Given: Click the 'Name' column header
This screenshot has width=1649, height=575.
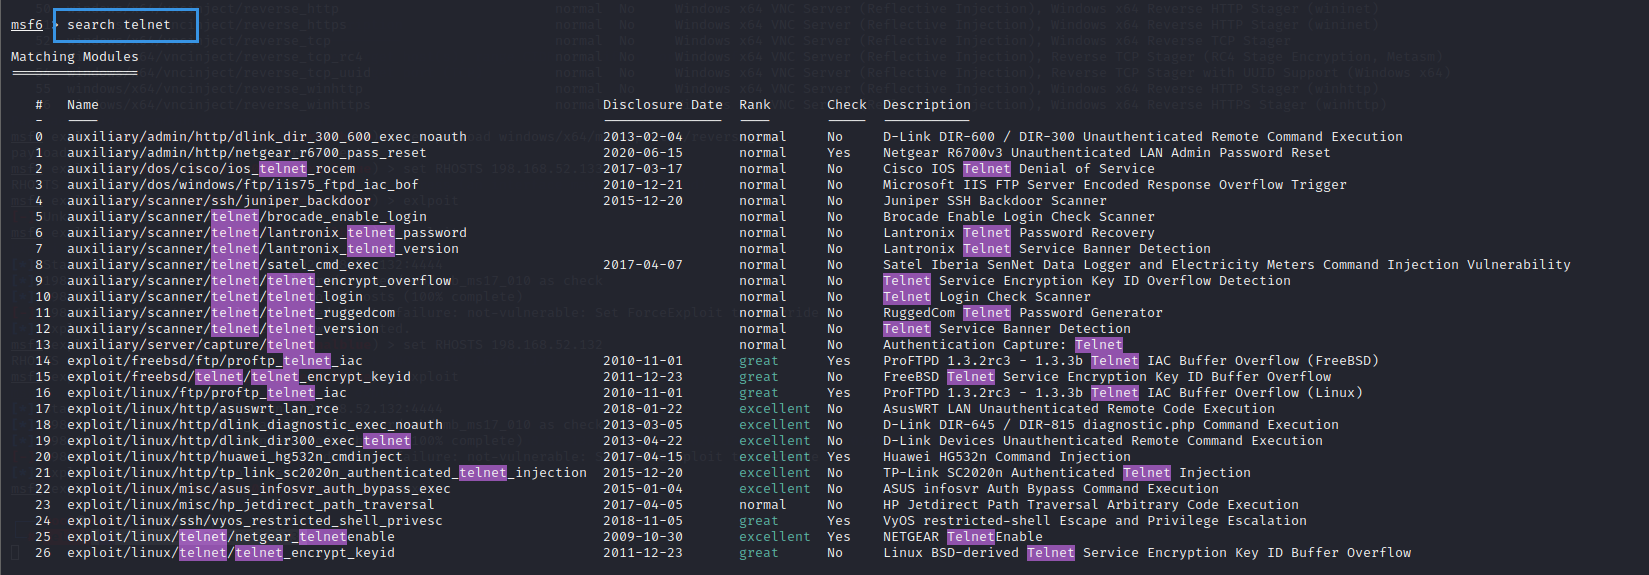Looking at the screenshot, I should coord(83,105).
